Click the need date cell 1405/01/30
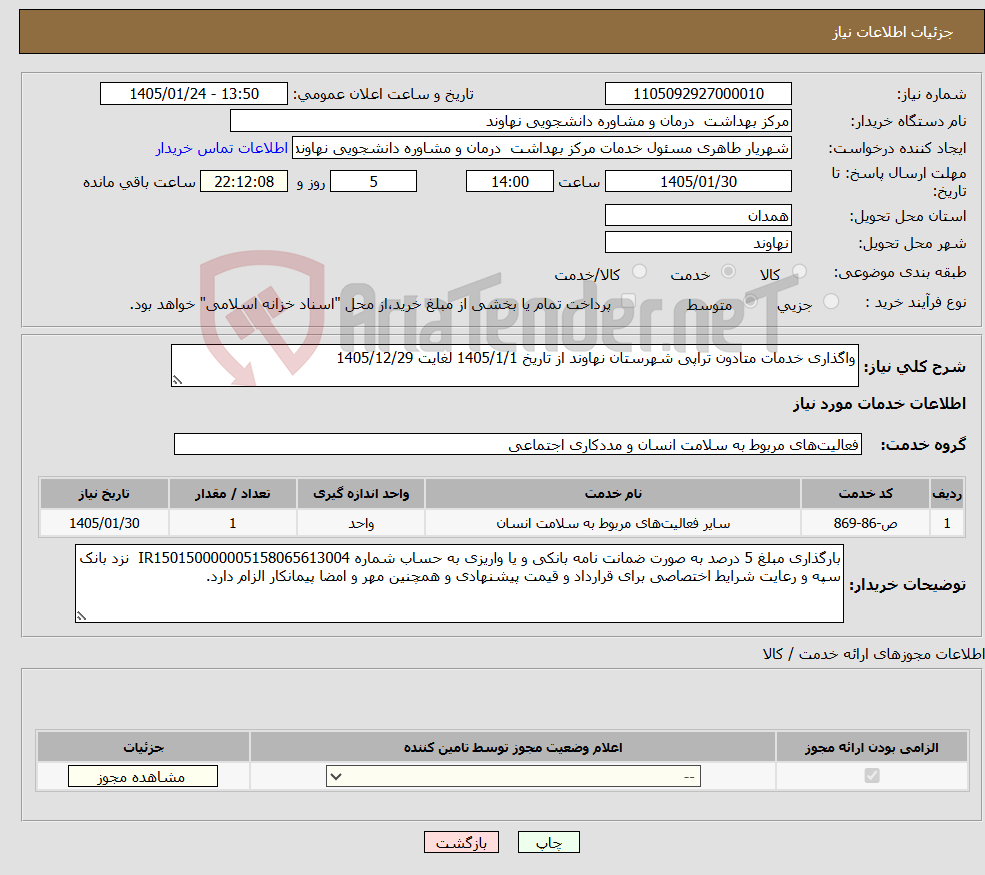The height and width of the screenshot is (875, 985). click(x=104, y=523)
